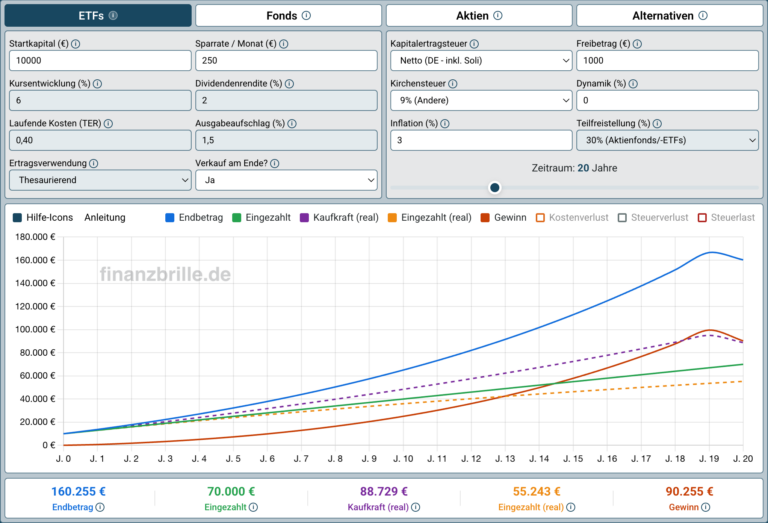Click the 55.243 € Eingezahlt (real) value
The image size is (768, 523).
click(536, 492)
